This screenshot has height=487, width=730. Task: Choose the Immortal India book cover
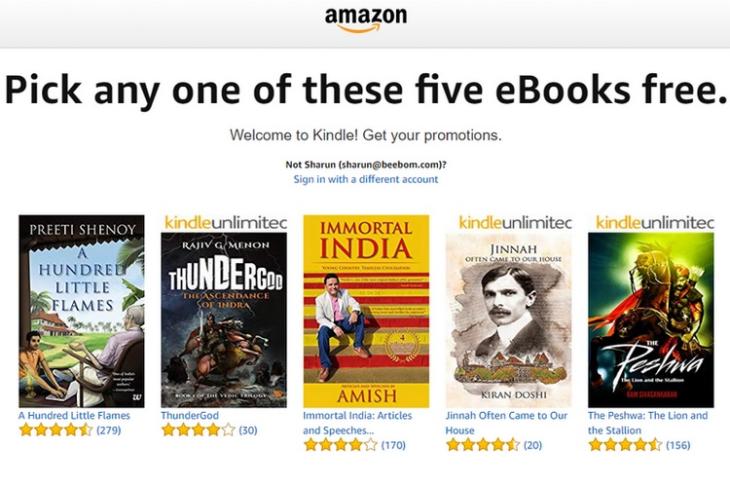pos(366,311)
